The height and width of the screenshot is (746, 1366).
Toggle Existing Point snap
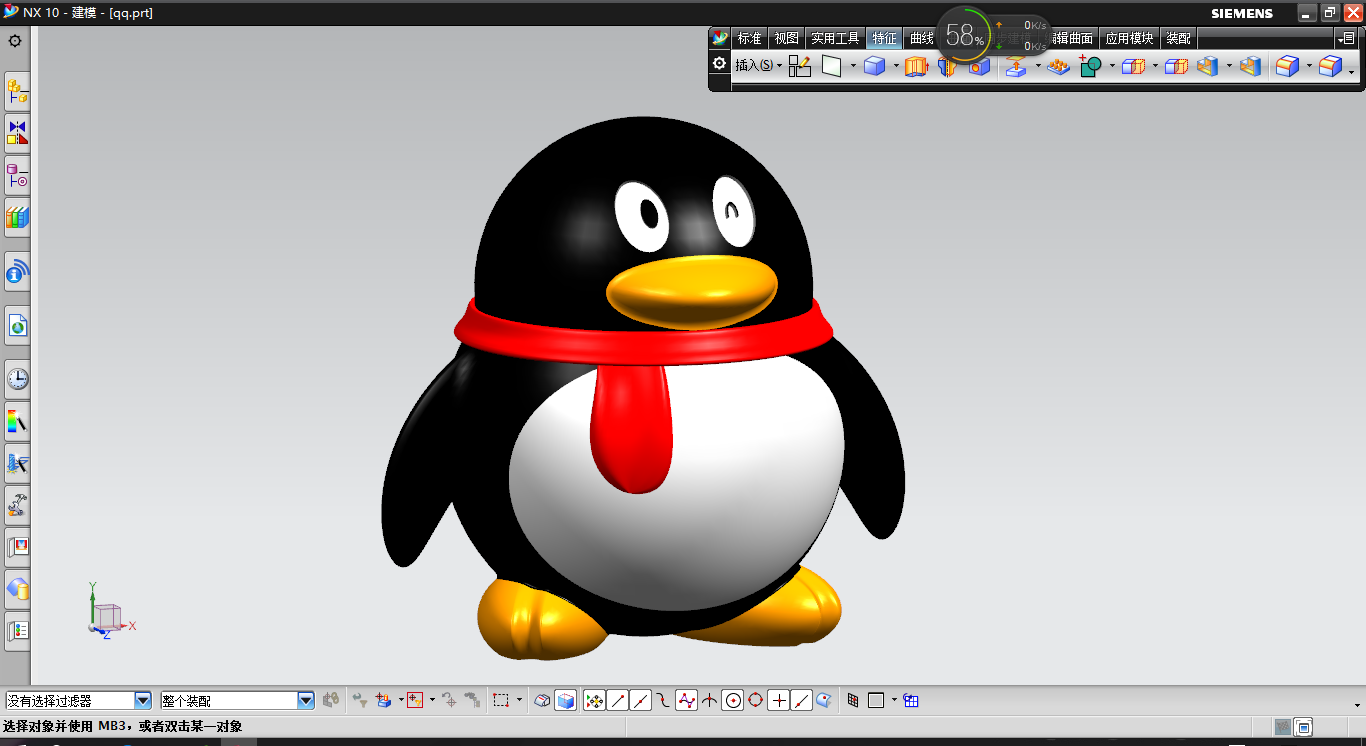(779, 701)
